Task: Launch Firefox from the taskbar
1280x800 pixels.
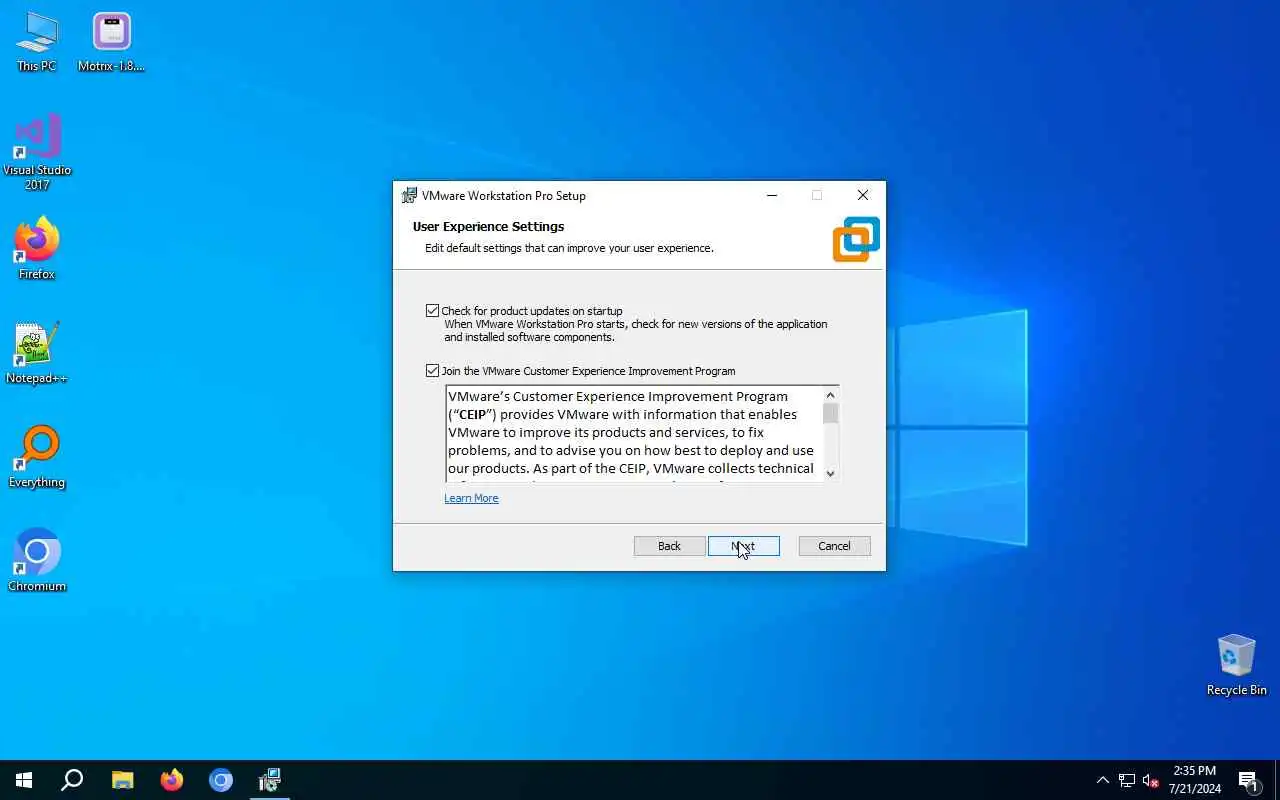Action: tap(172, 780)
